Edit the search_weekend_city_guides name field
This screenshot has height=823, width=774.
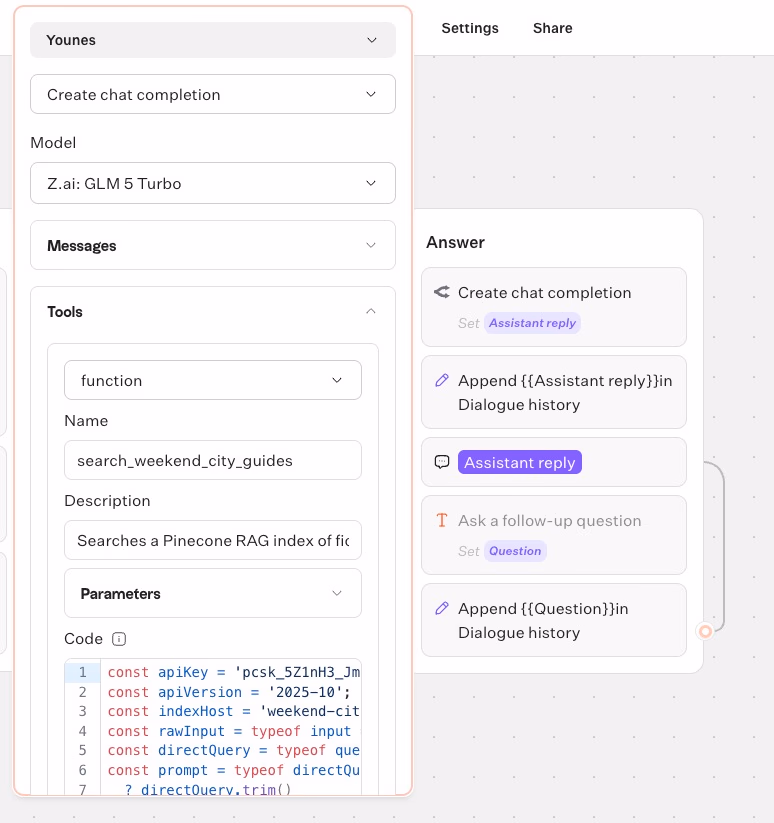pyautogui.click(x=213, y=461)
